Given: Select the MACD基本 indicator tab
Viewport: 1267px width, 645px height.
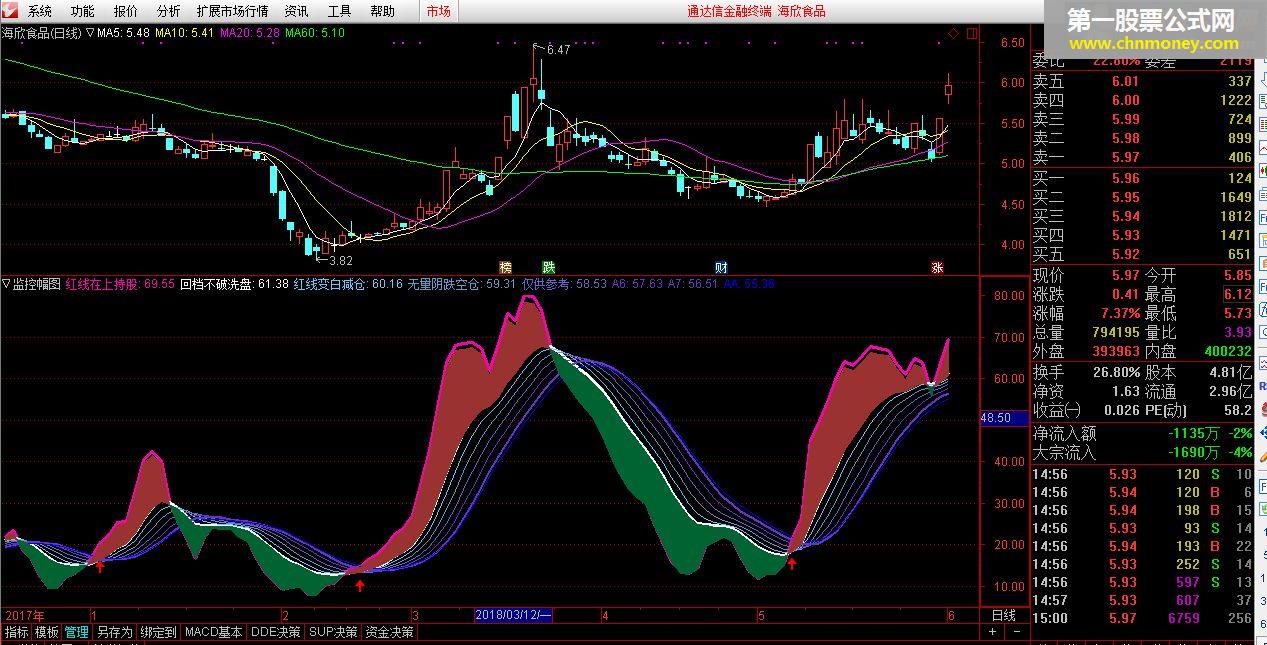Looking at the screenshot, I should pos(214,632).
